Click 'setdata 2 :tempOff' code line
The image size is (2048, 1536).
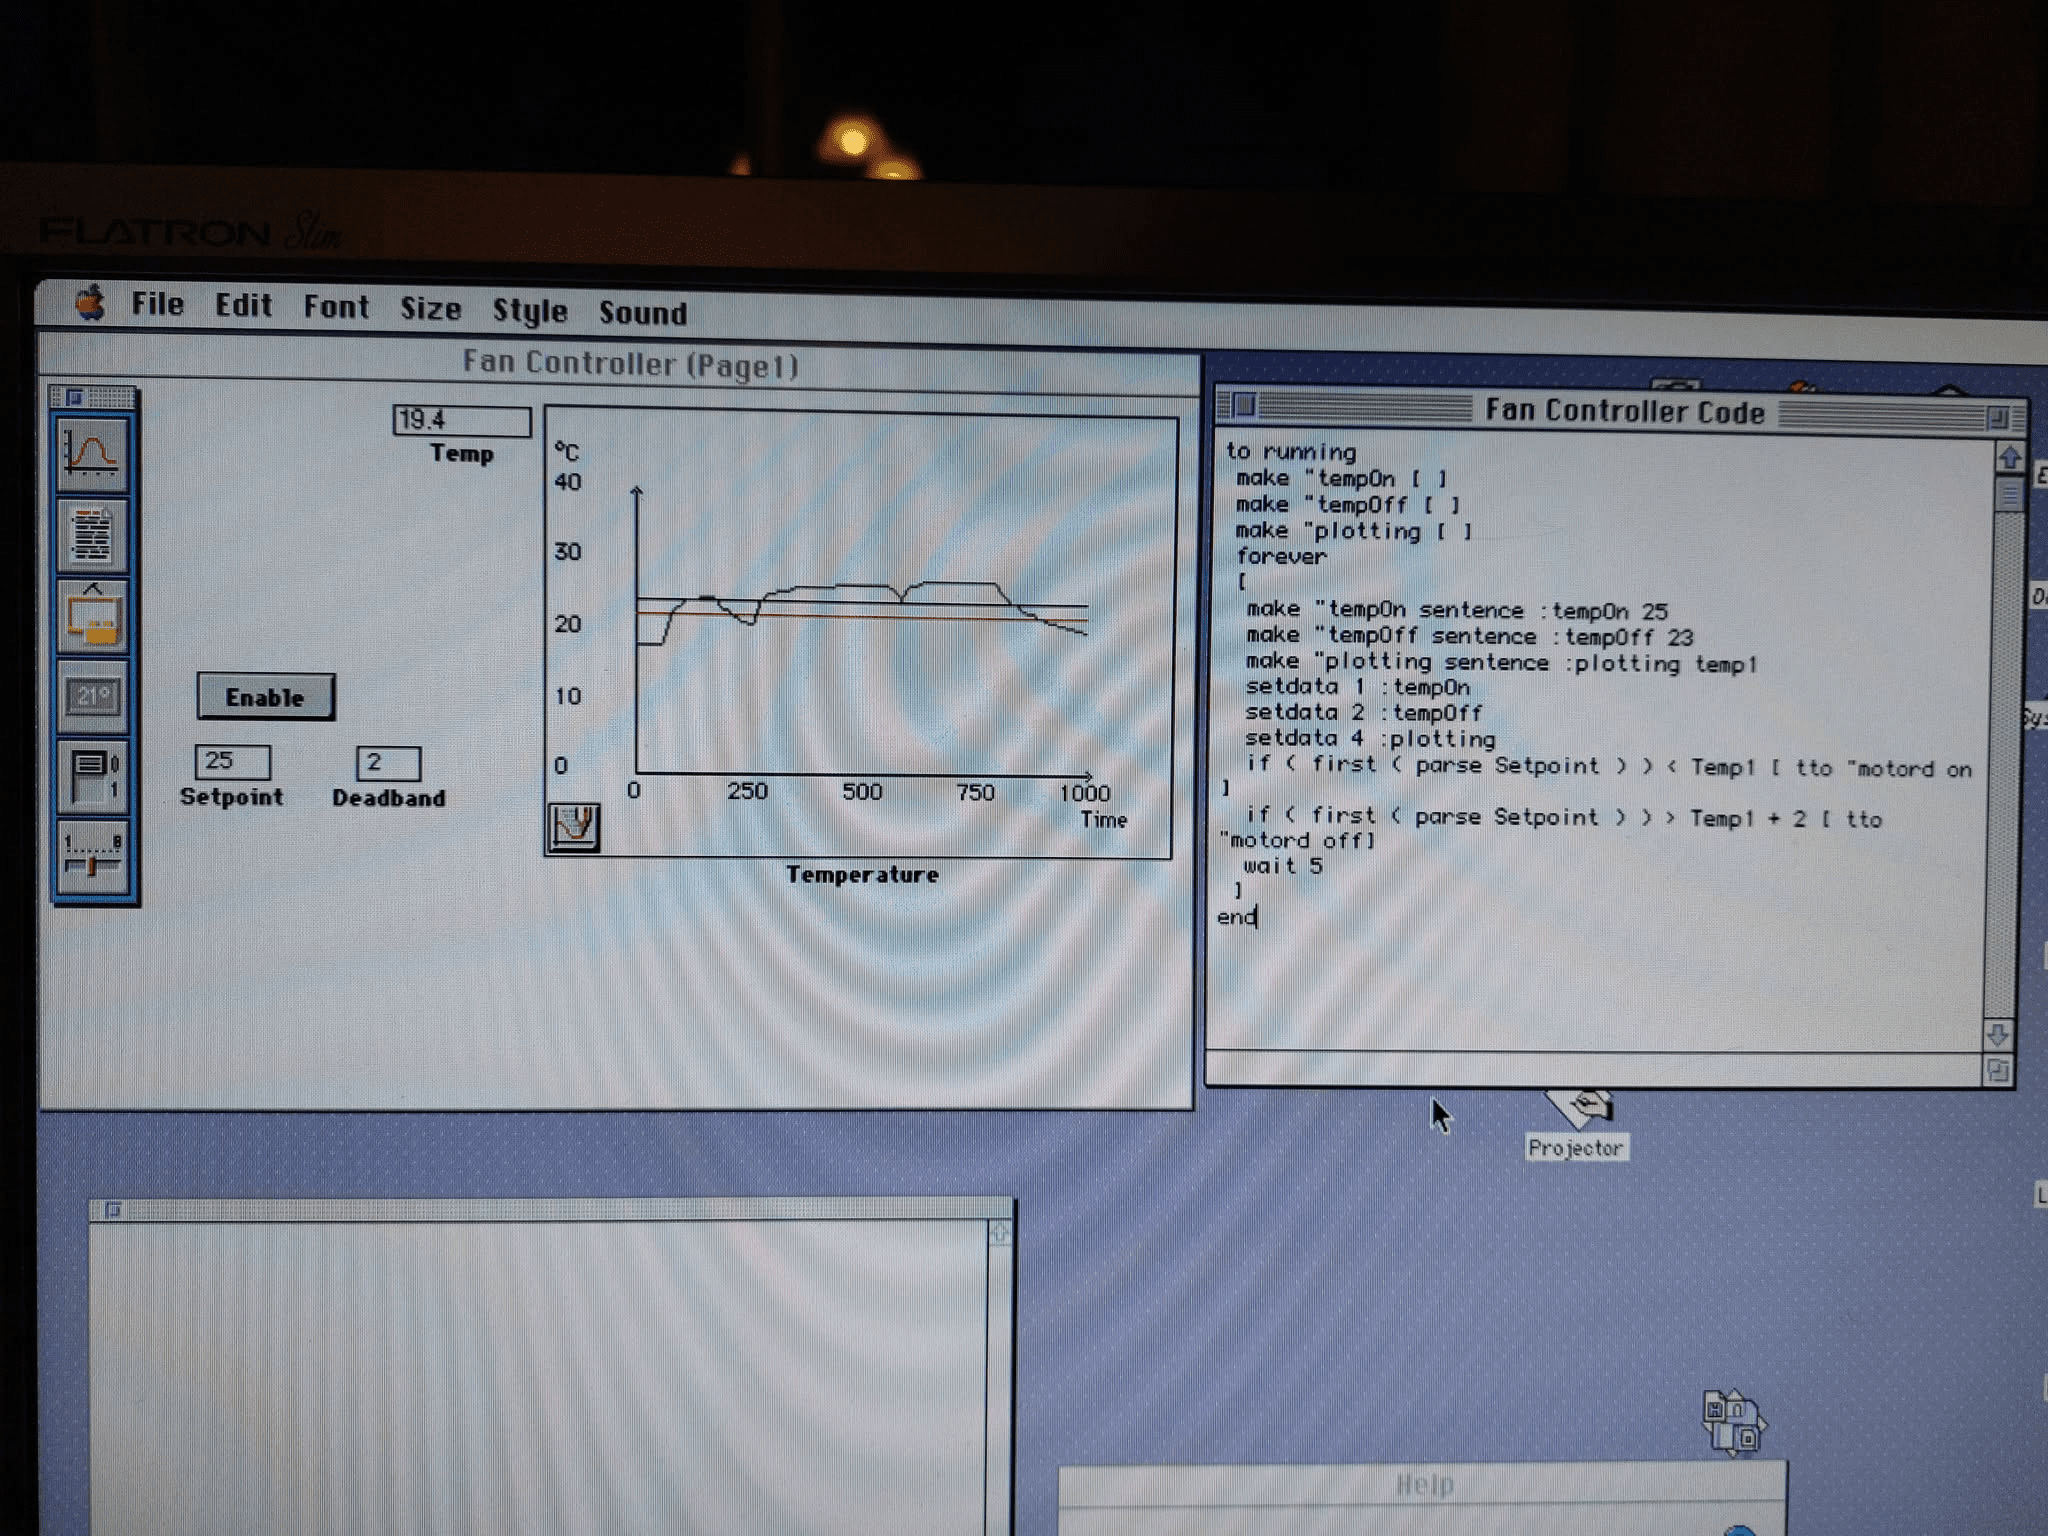[x=1363, y=713]
